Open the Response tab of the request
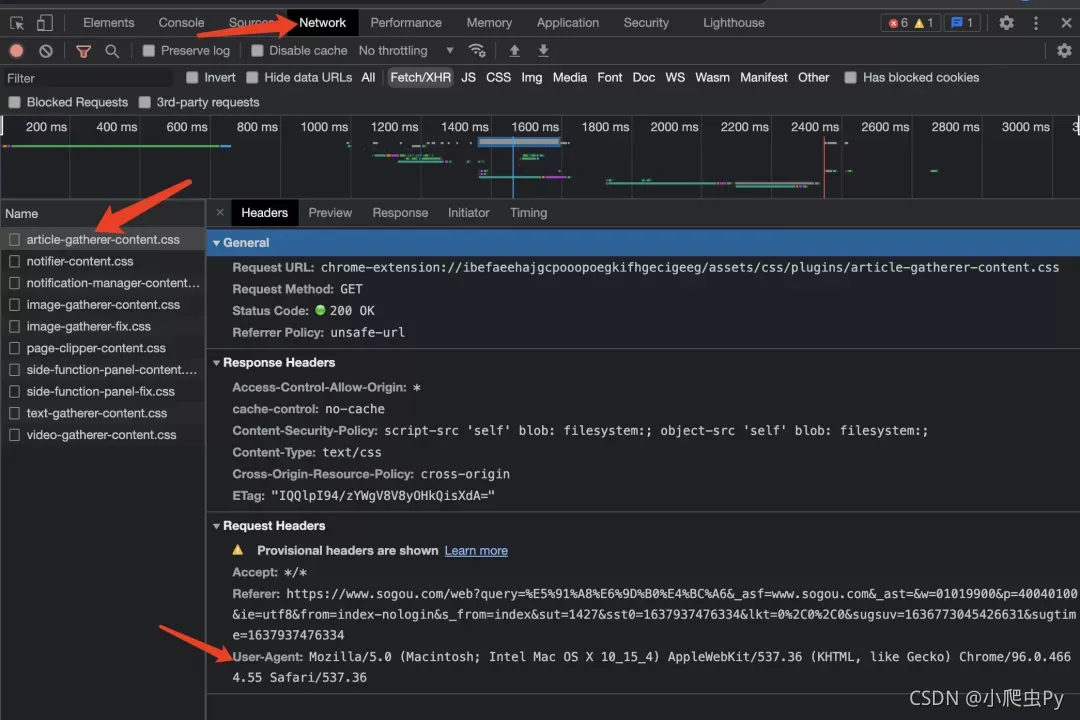 point(400,213)
